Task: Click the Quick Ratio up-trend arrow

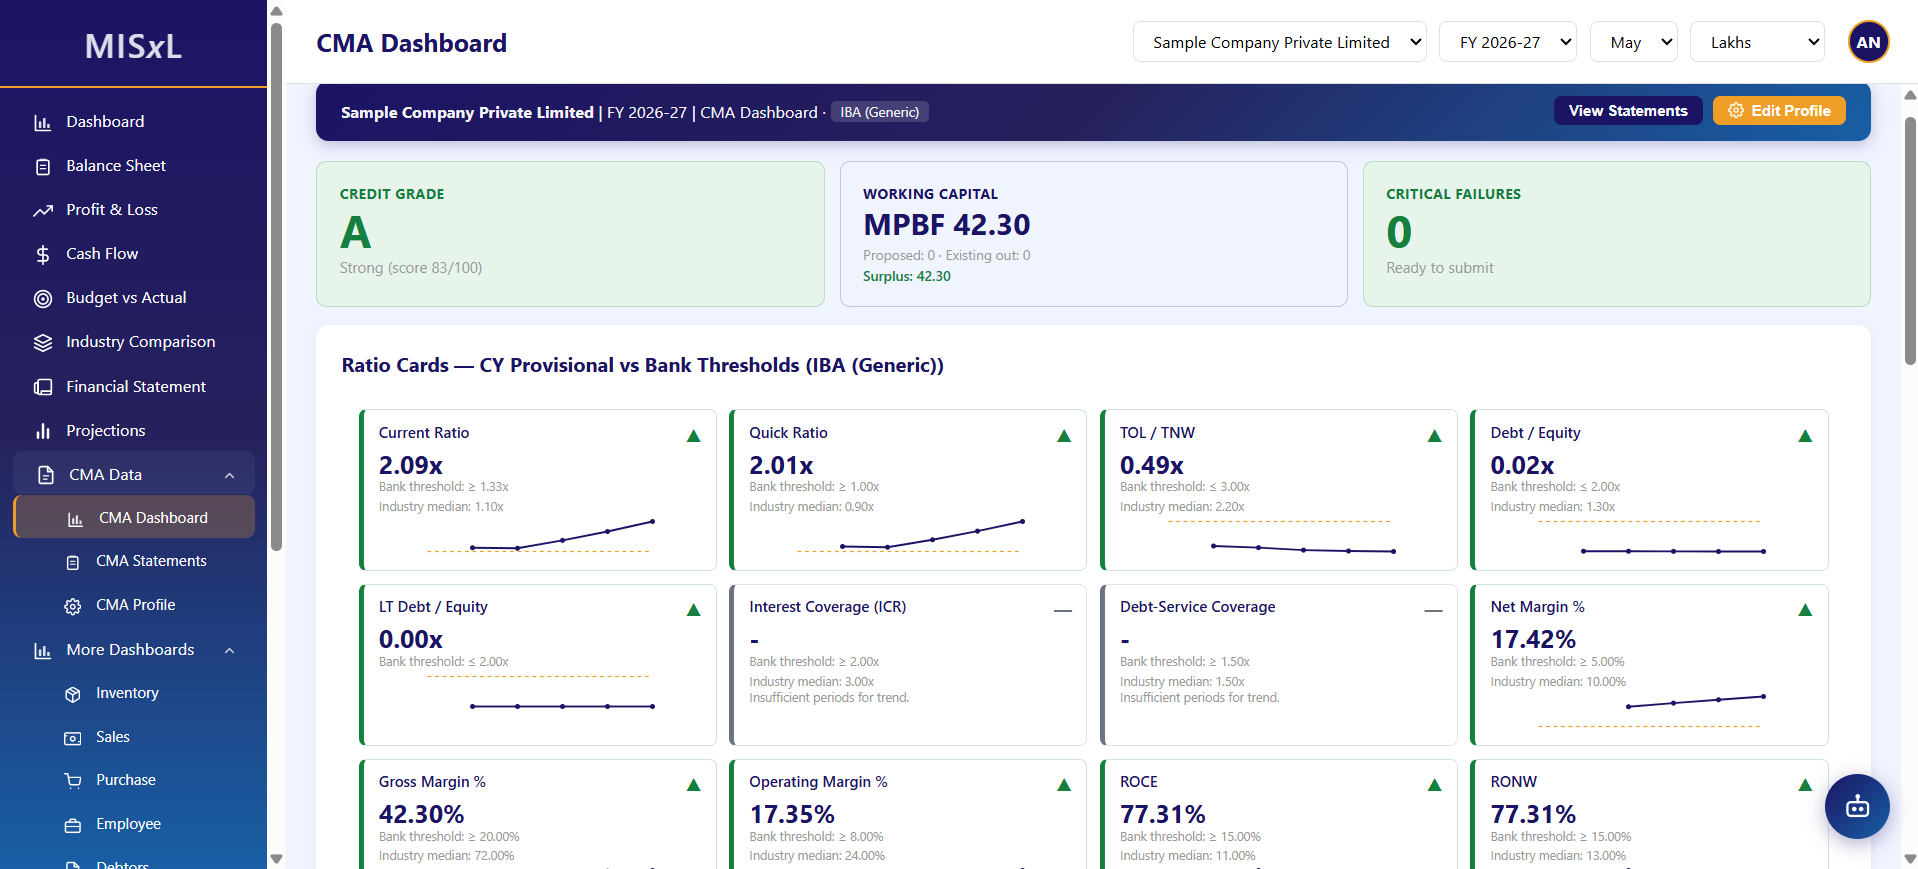Action: [x=1064, y=436]
